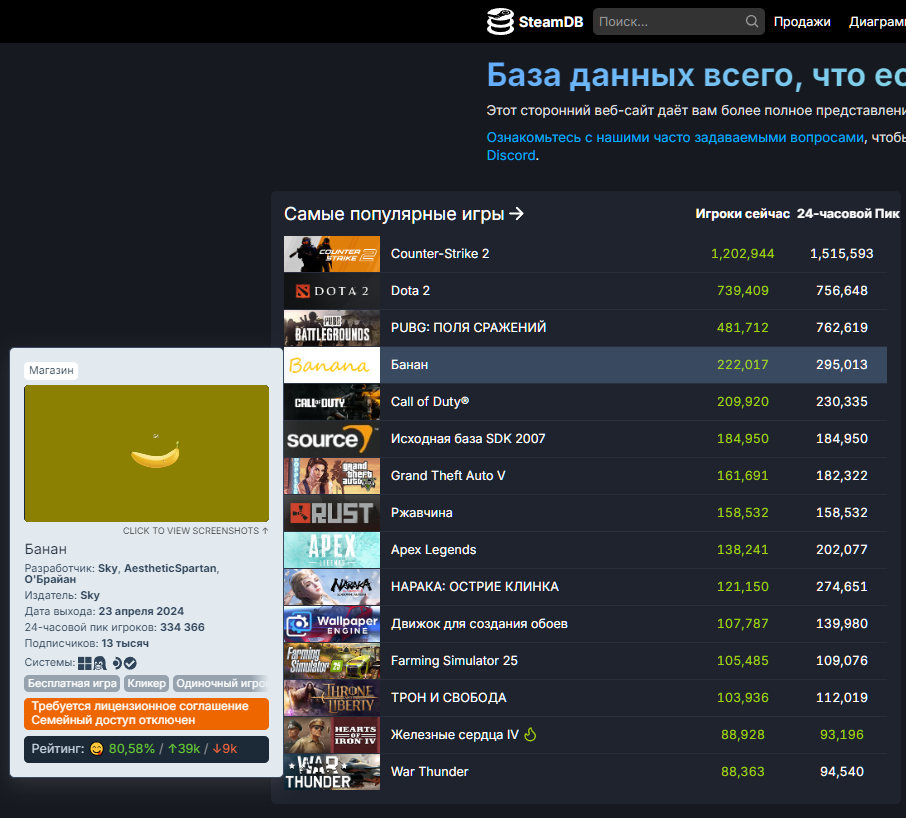The height and width of the screenshot is (818, 906).
Task: Open Самые популярные игры heading link
Action: click(x=404, y=214)
